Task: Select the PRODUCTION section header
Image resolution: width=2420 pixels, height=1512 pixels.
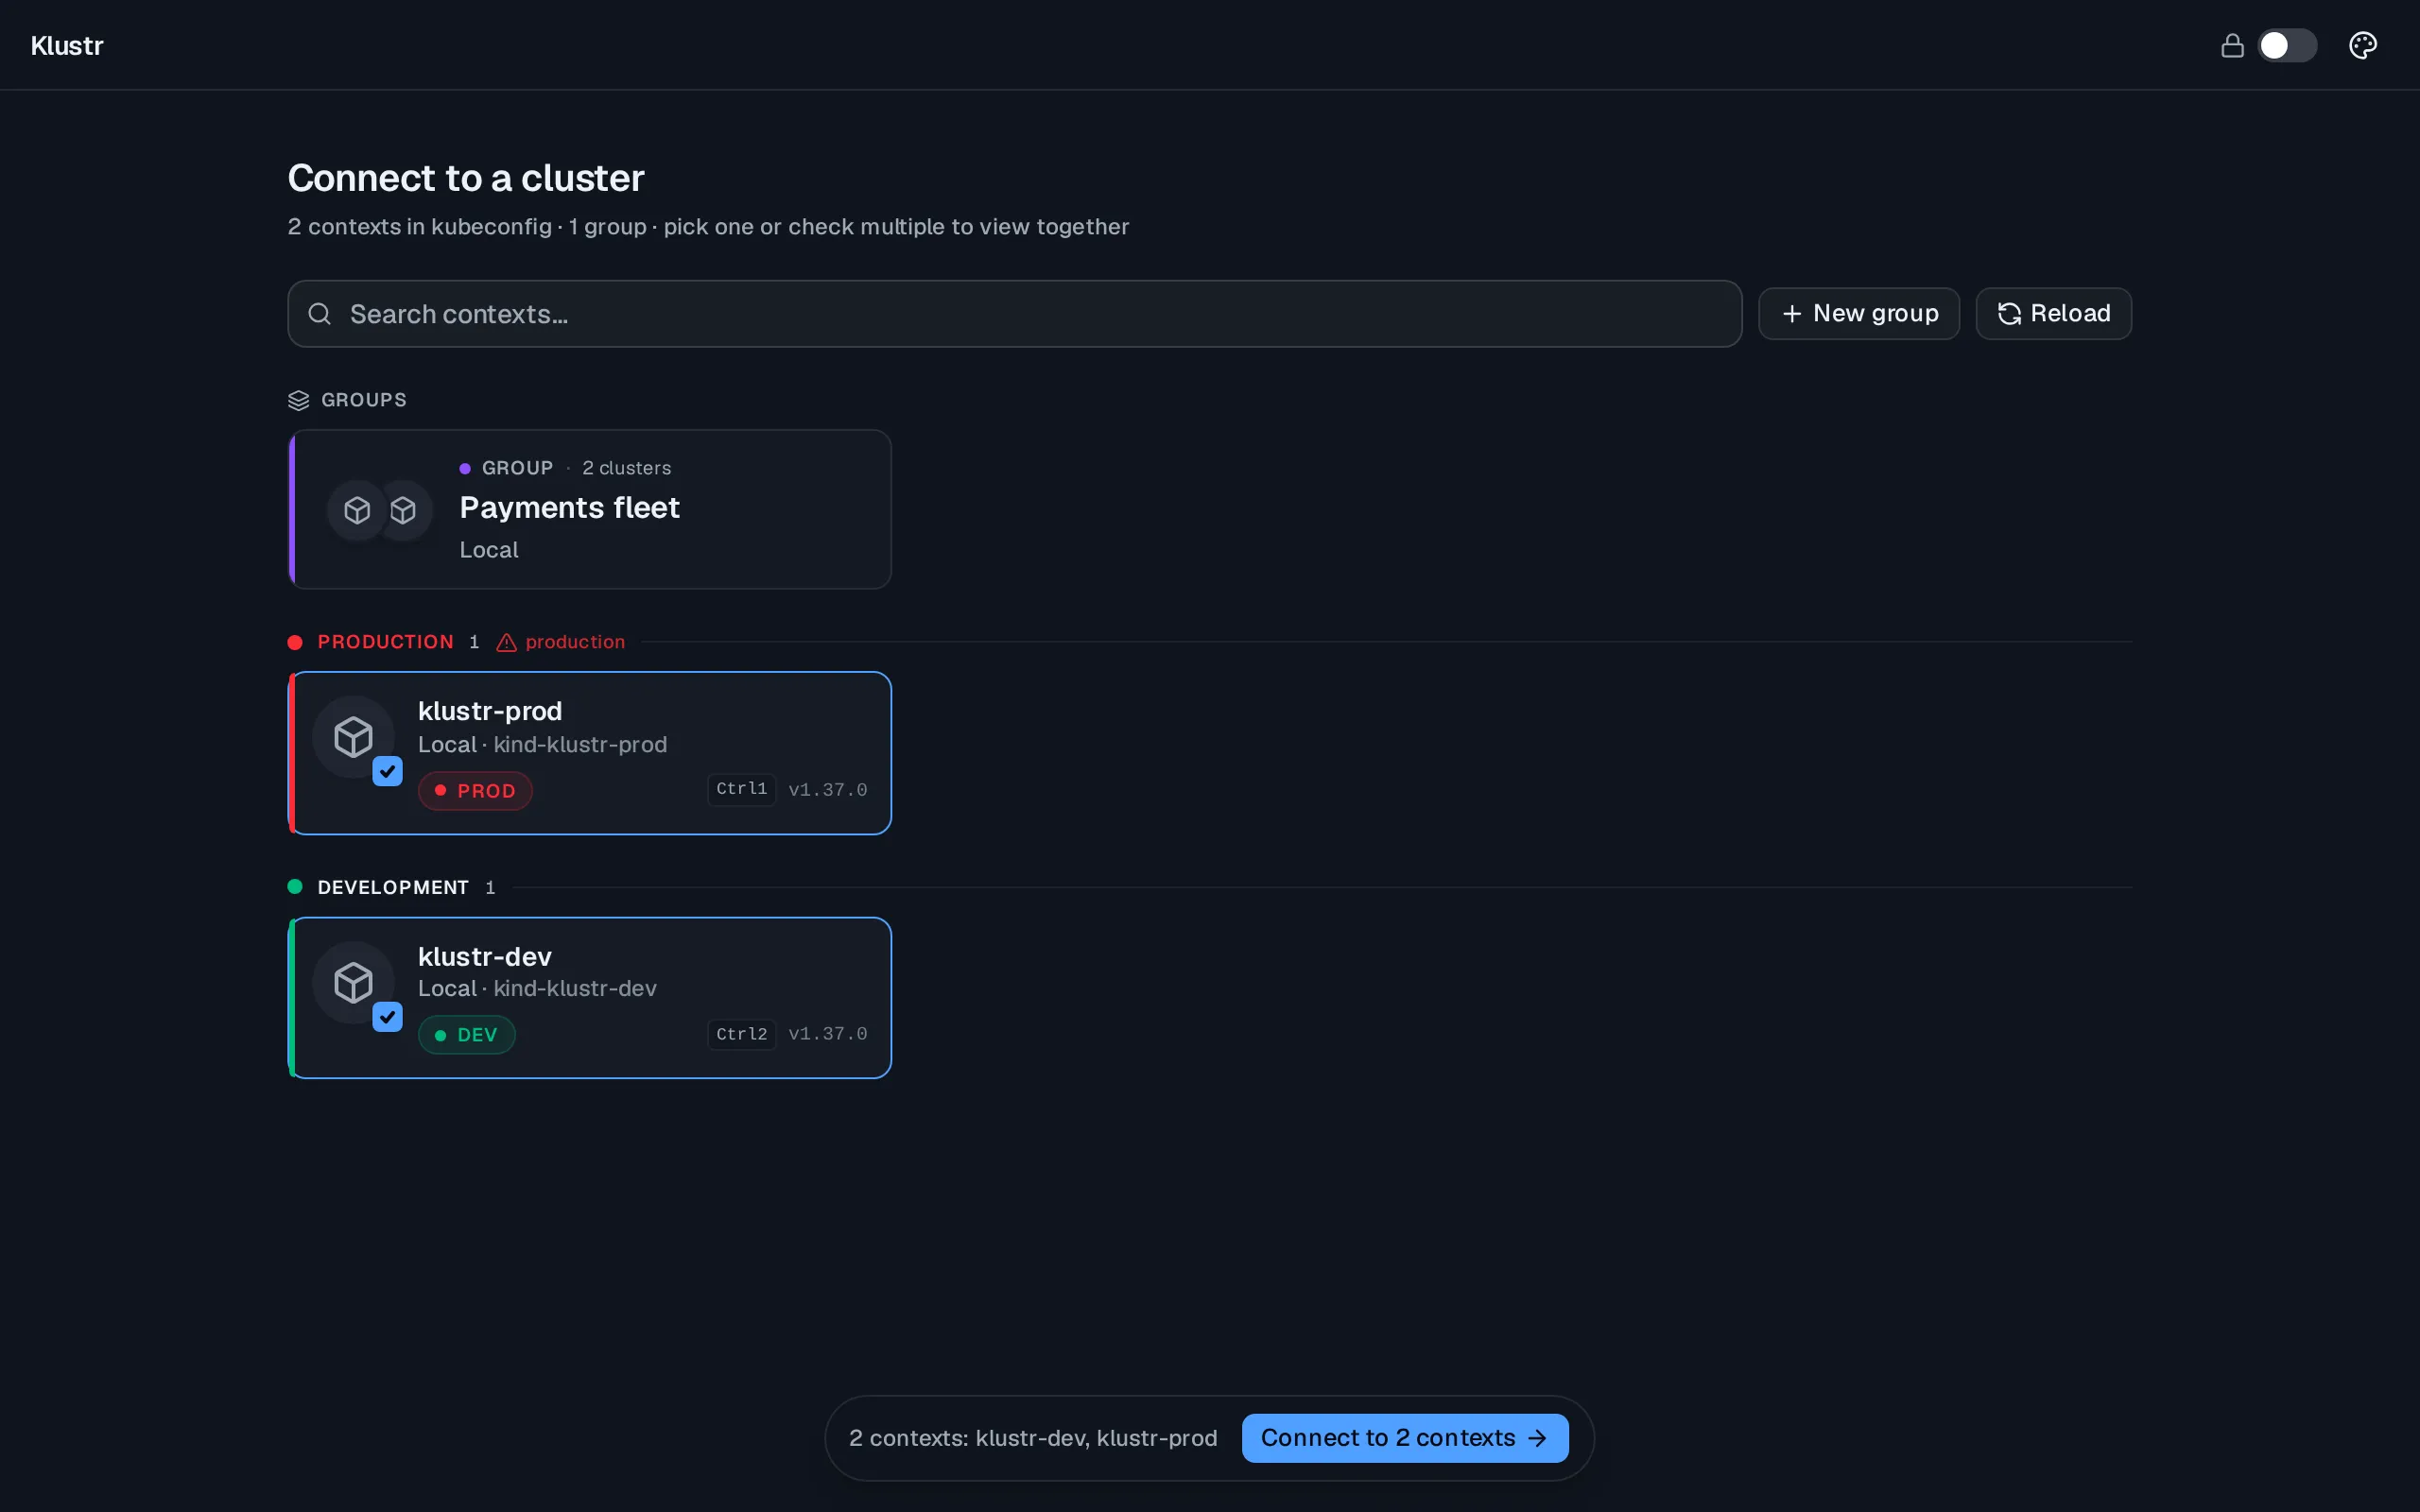Action: pos(385,642)
